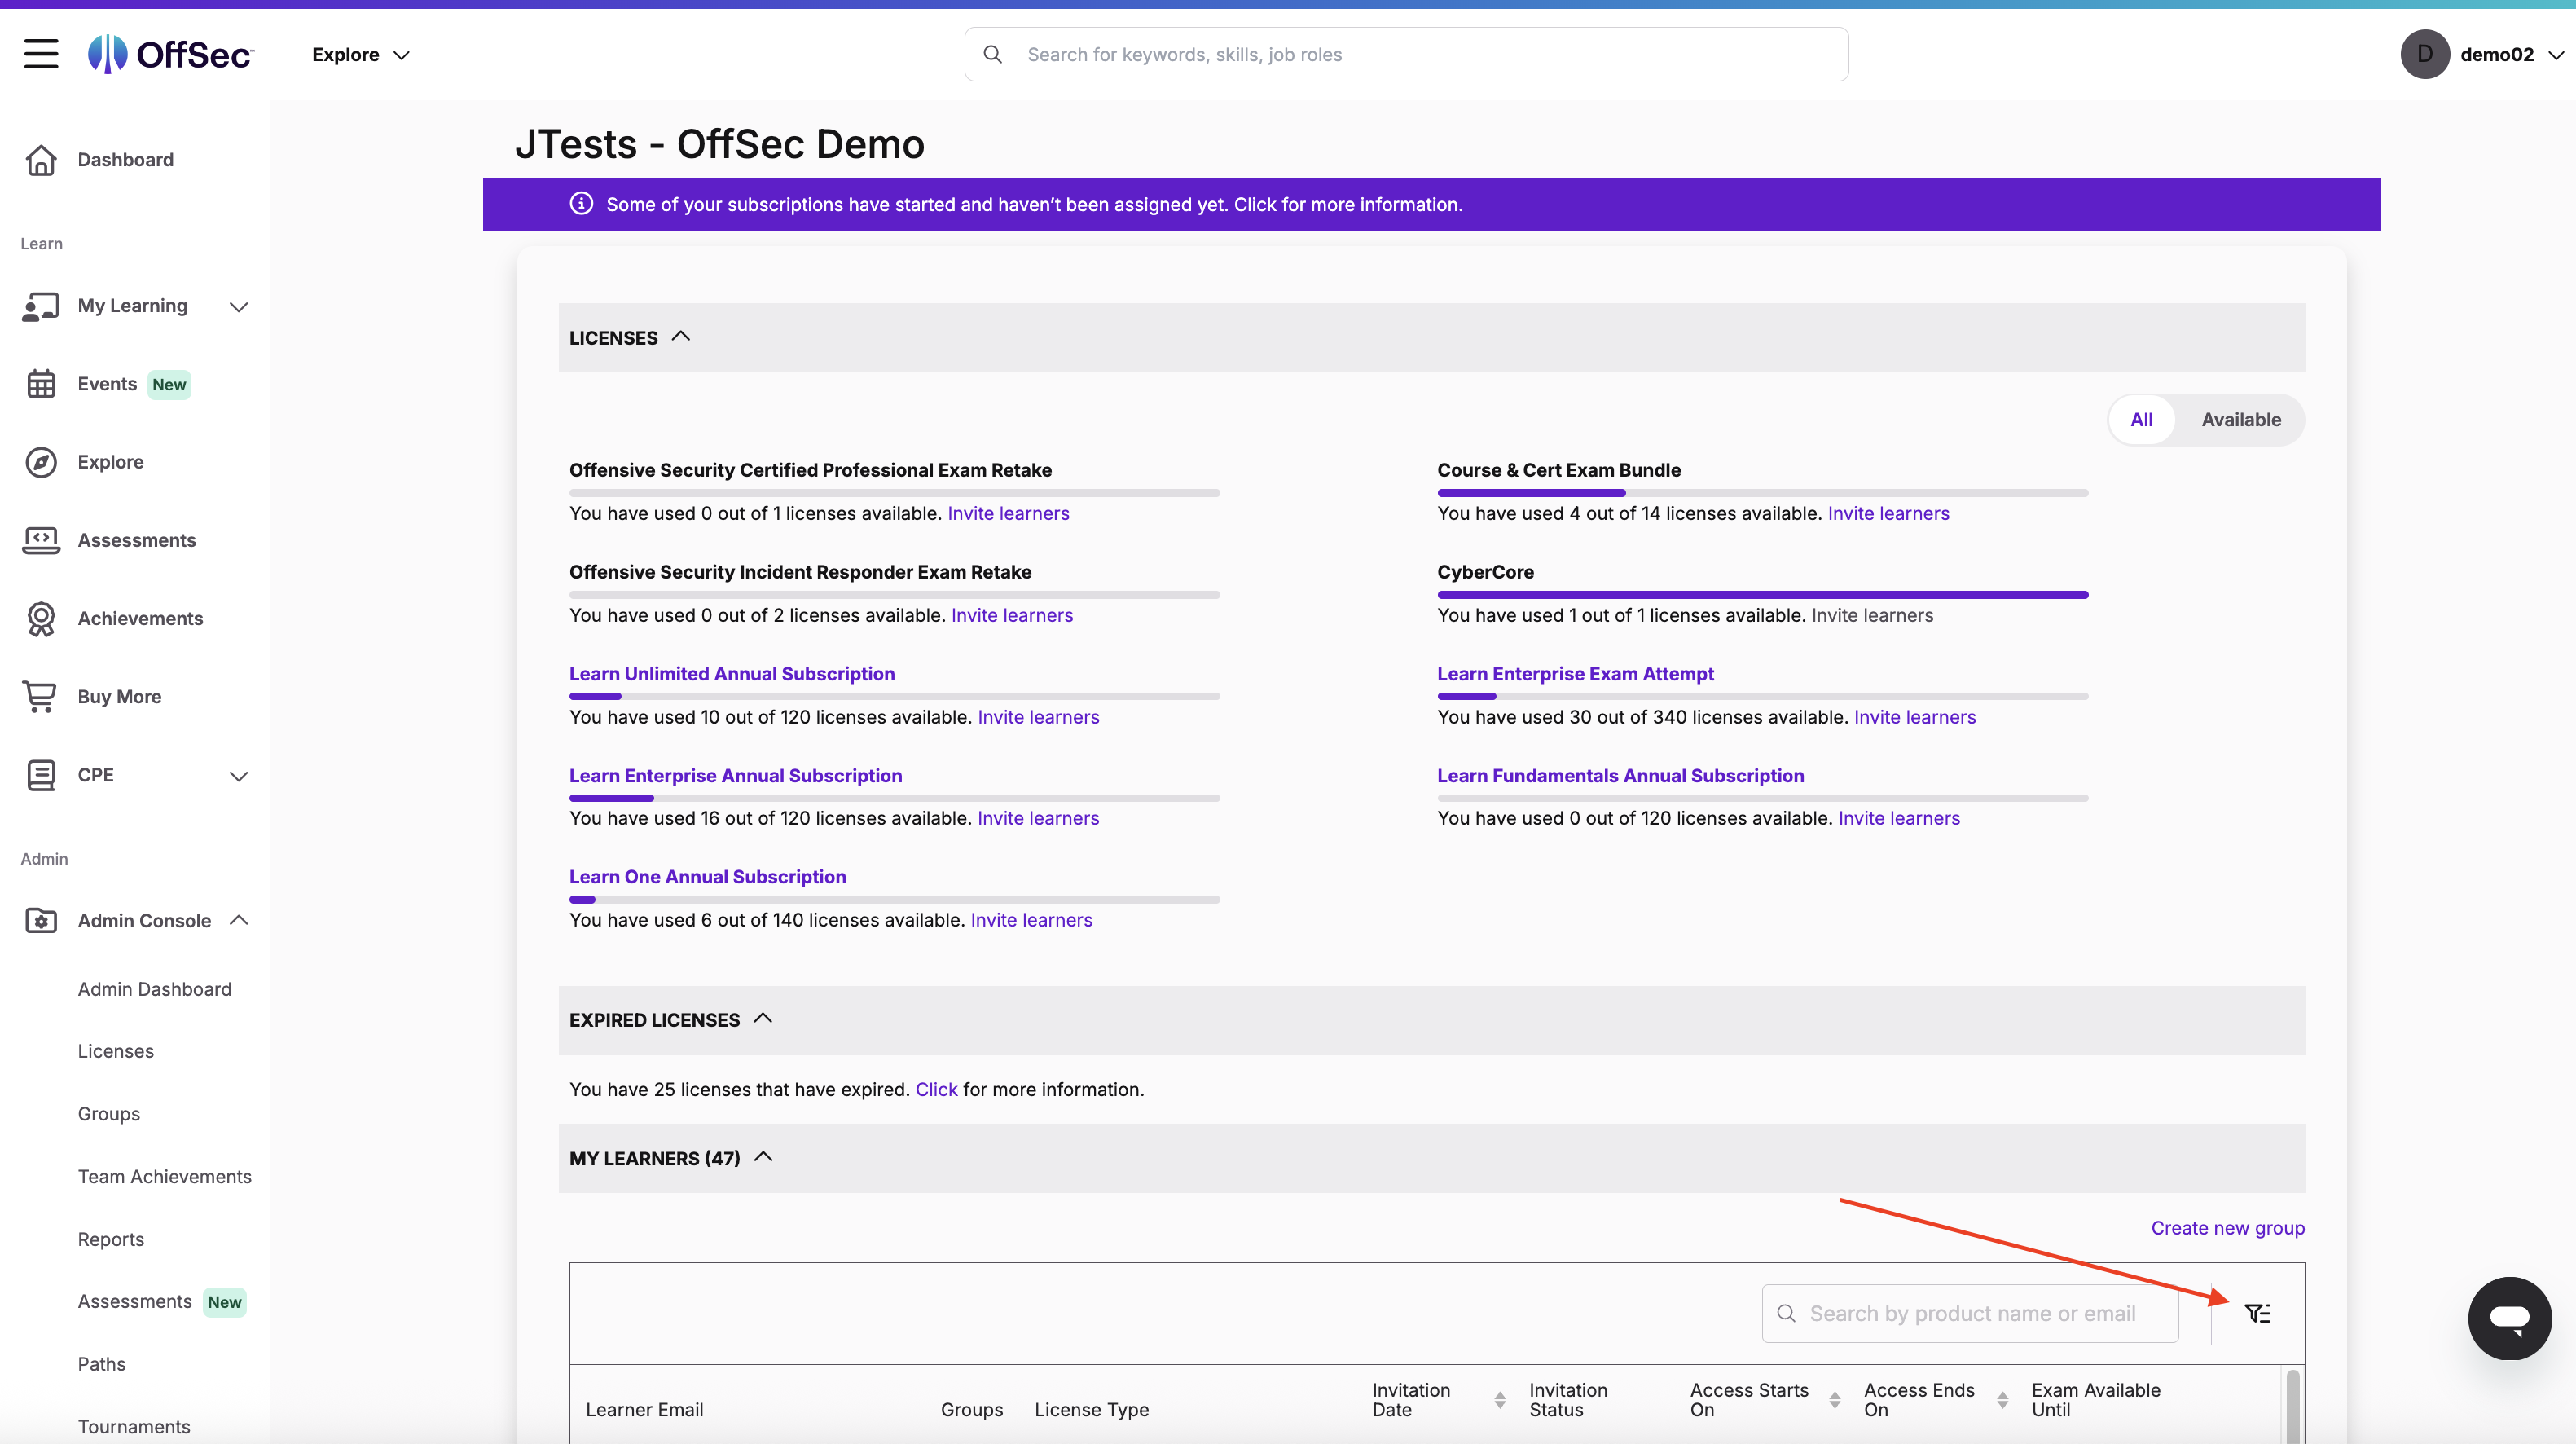Collapse the LICENSES section

pos(681,337)
